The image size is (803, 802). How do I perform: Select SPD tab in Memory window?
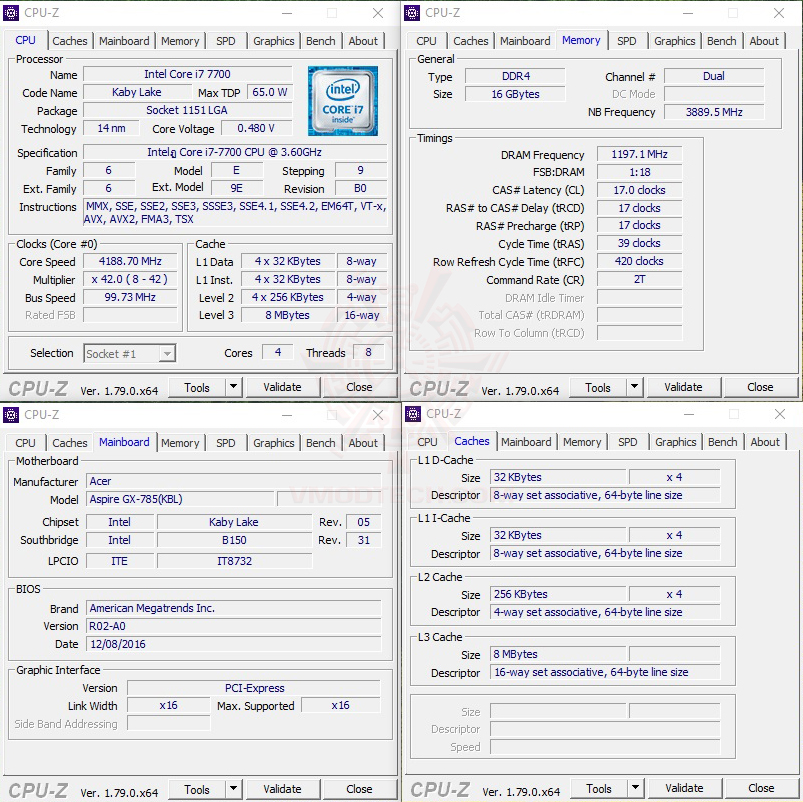[x=626, y=41]
